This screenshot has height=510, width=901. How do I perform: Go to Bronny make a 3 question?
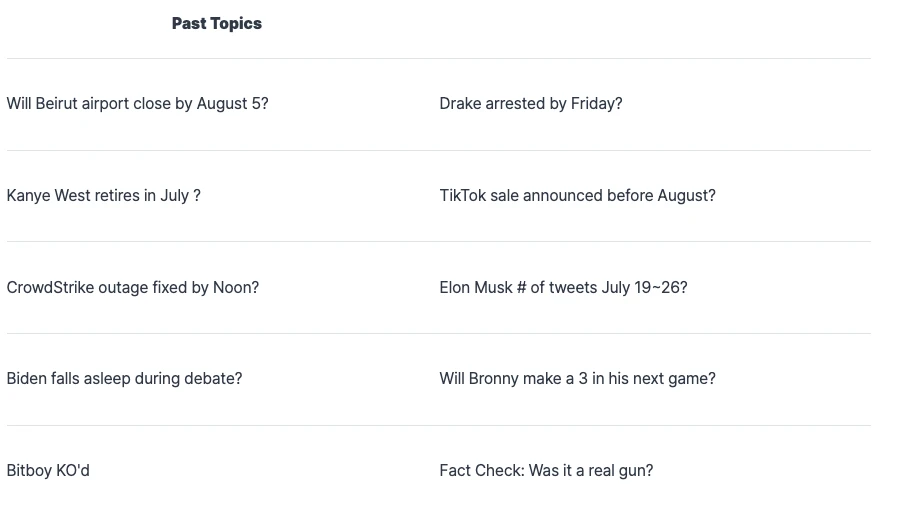[x=577, y=379]
